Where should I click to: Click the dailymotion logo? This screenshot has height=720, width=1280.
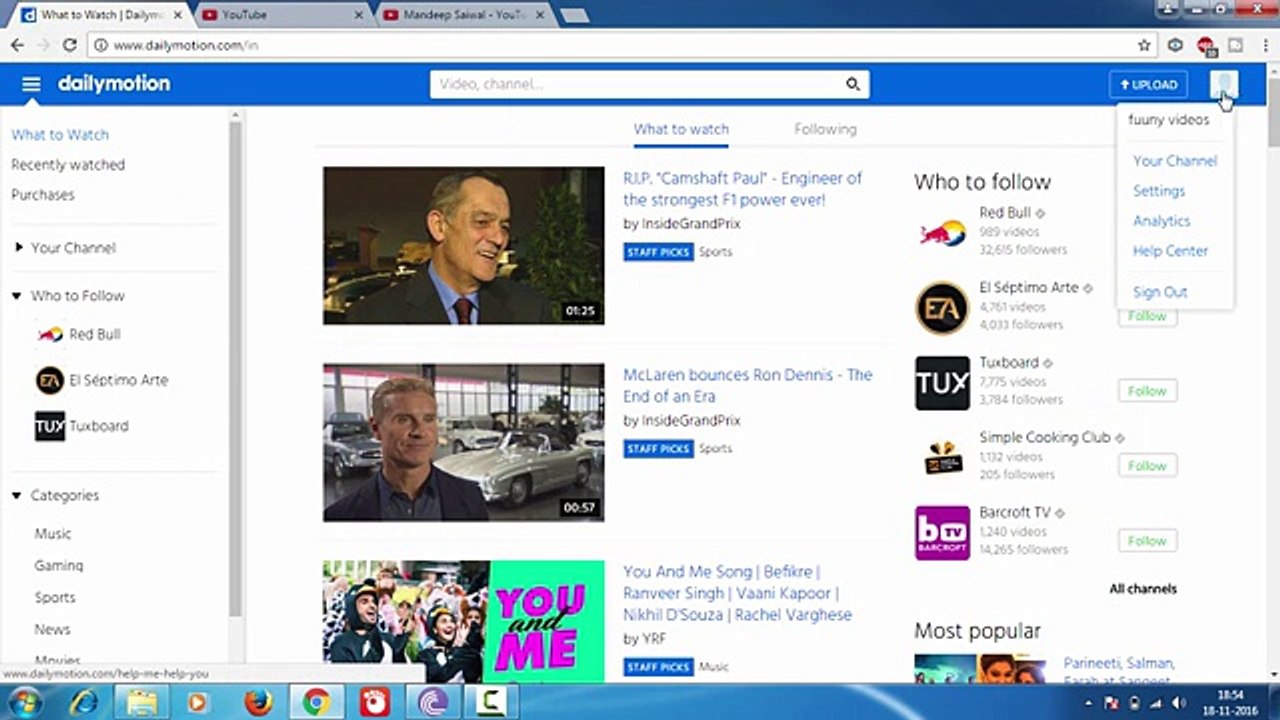click(114, 84)
